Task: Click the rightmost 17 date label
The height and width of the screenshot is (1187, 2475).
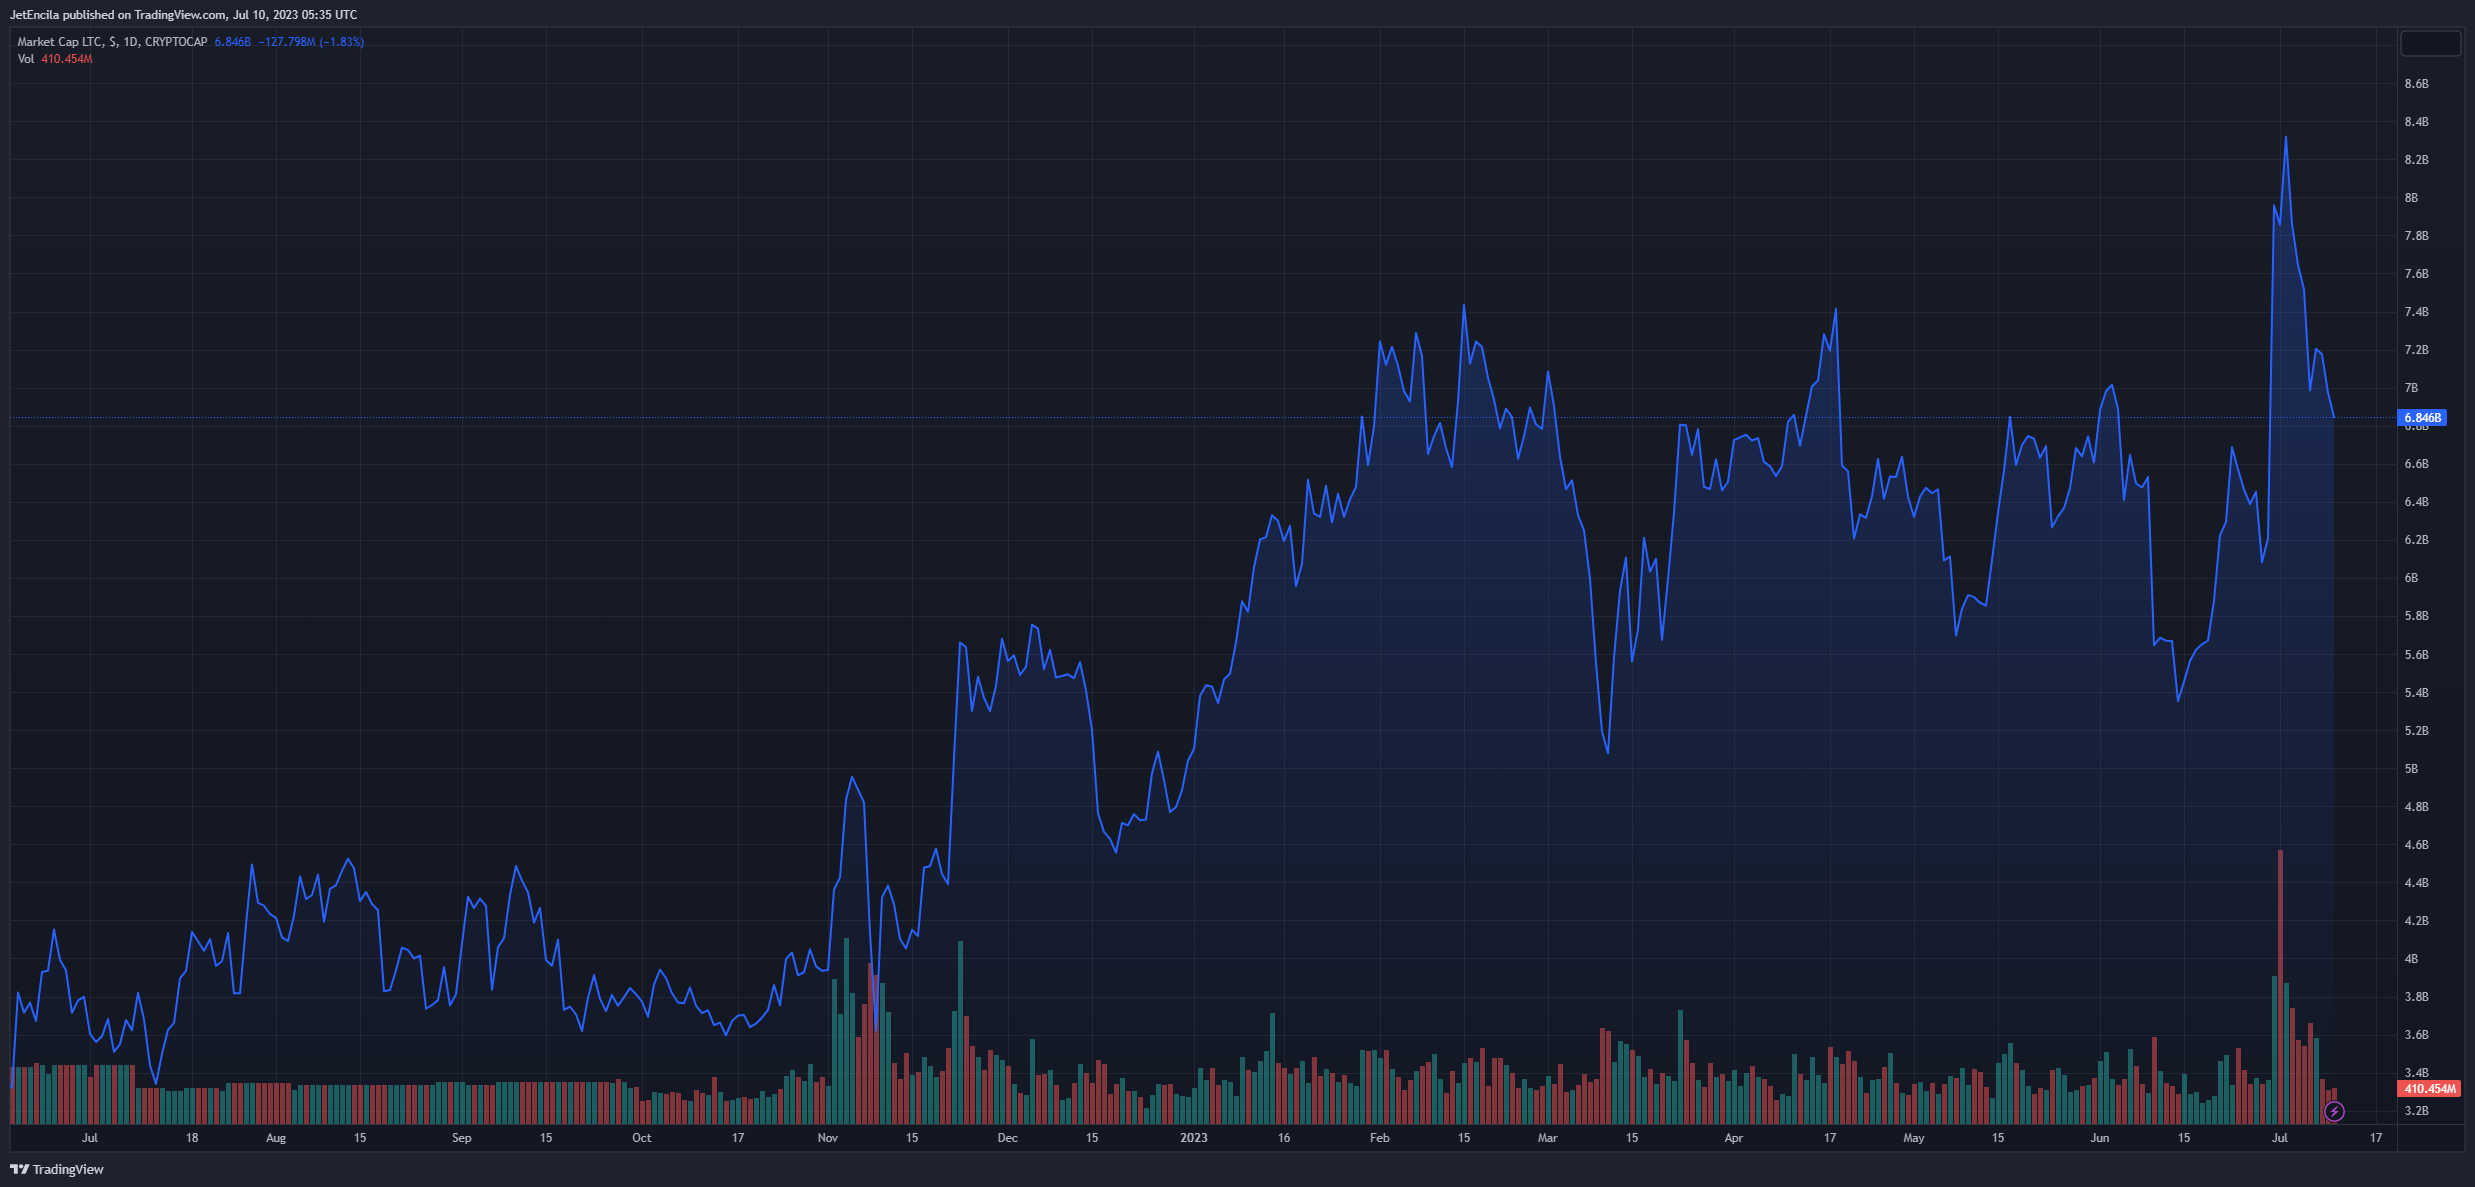Action: pyautogui.click(x=2376, y=1138)
